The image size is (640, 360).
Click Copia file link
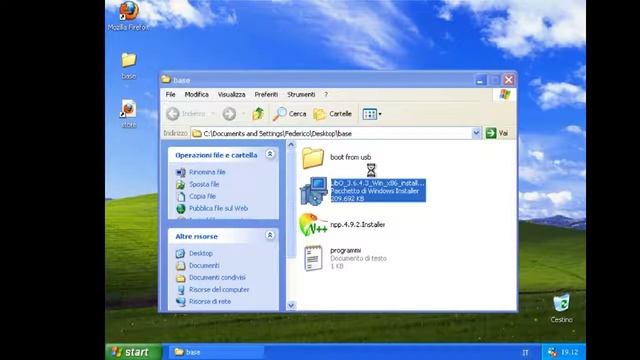coord(202,196)
